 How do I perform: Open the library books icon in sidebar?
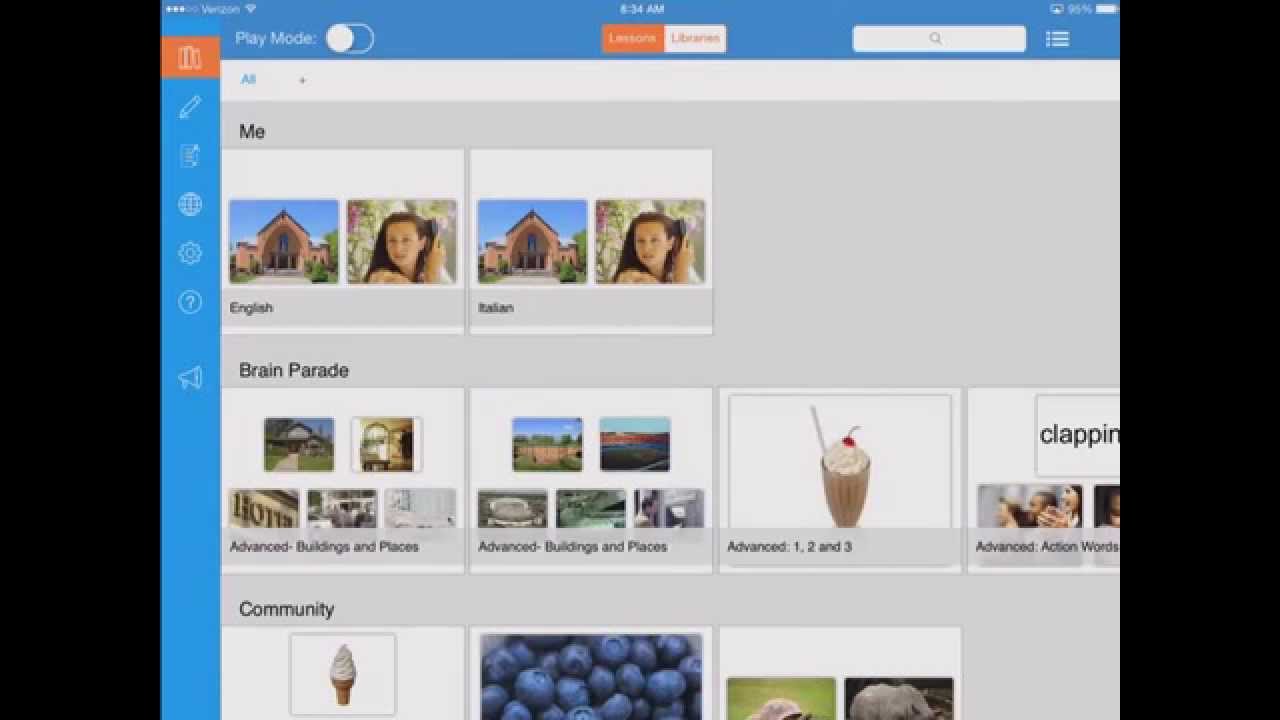tap(190, 57)
